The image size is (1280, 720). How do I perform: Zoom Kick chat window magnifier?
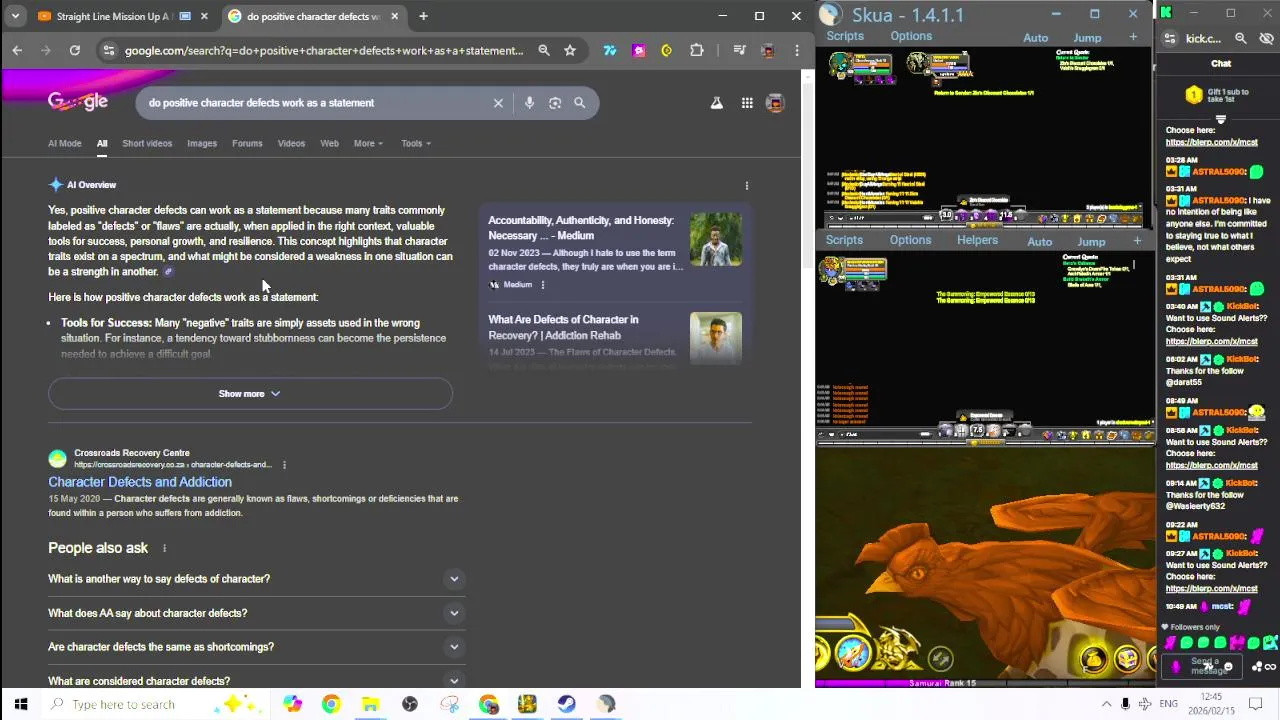coord(1240,38)
